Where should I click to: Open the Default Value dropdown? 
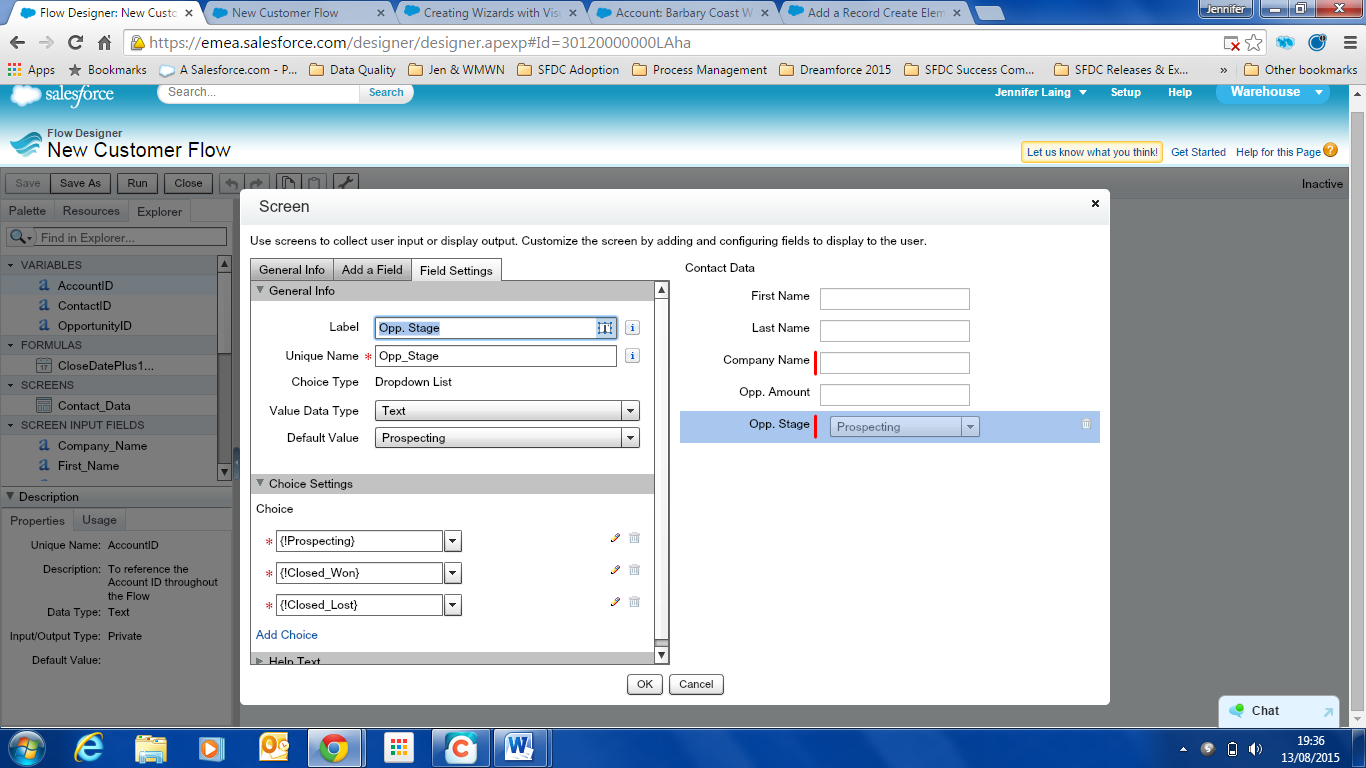click(x=630, y=438)
